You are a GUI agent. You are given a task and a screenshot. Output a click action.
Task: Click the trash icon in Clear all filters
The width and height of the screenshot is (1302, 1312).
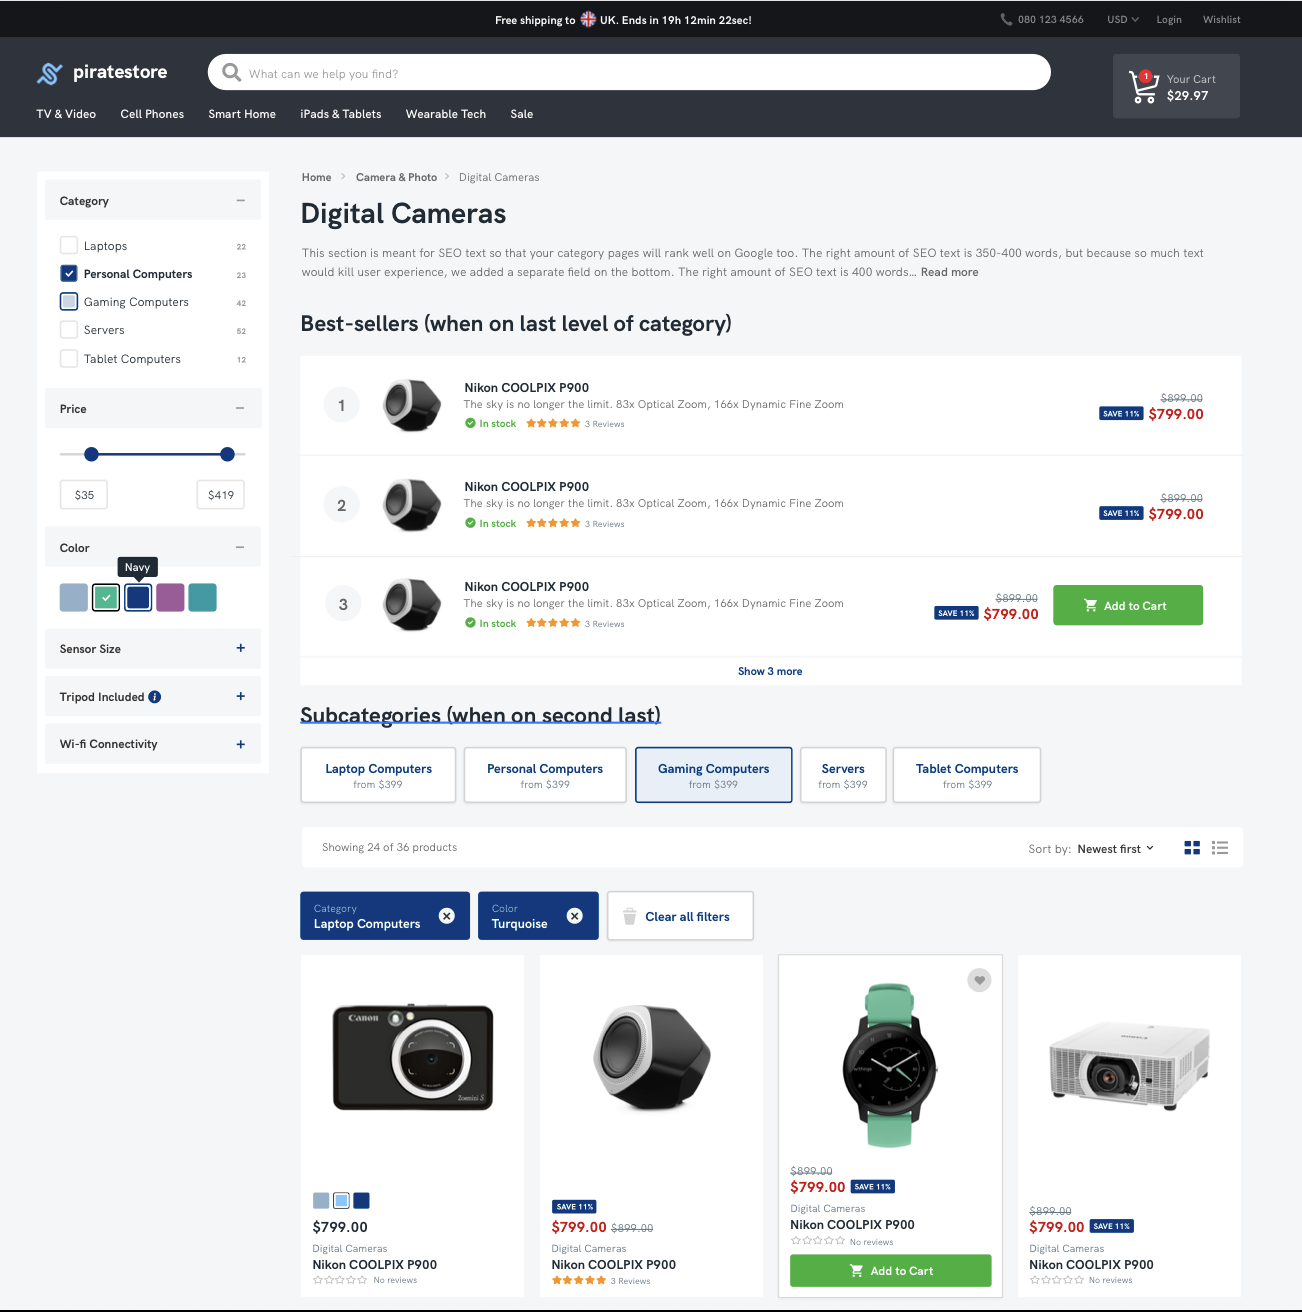pyautogui.click(x=629, y=916)
